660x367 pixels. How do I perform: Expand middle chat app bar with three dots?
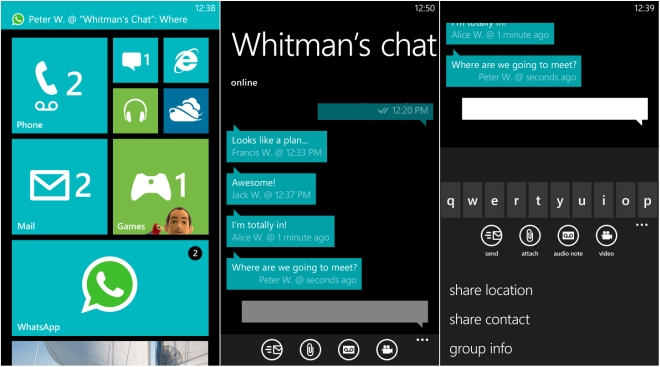pos(422,340)
